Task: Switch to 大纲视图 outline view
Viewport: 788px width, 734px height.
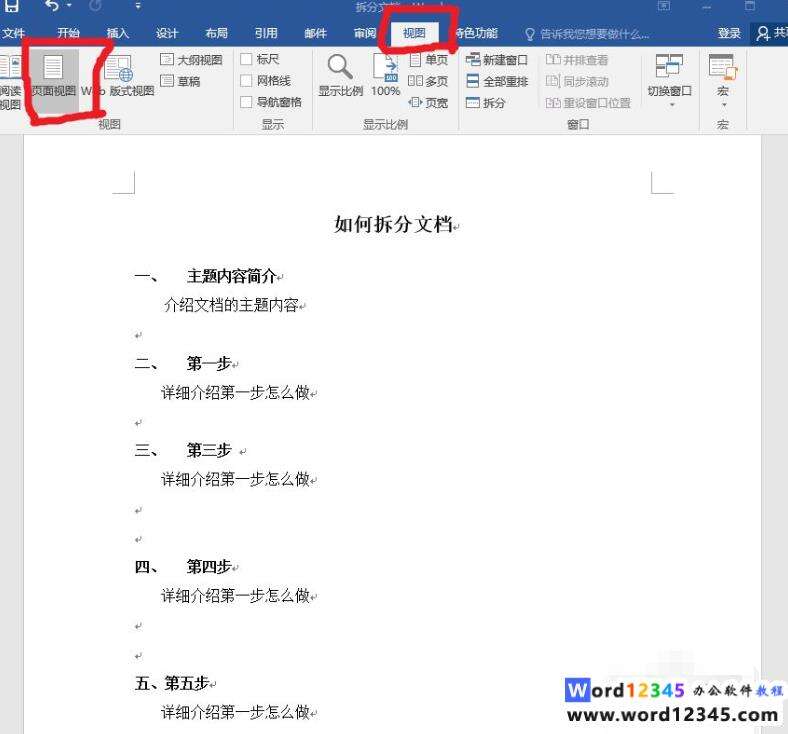Action: [191, 60]
